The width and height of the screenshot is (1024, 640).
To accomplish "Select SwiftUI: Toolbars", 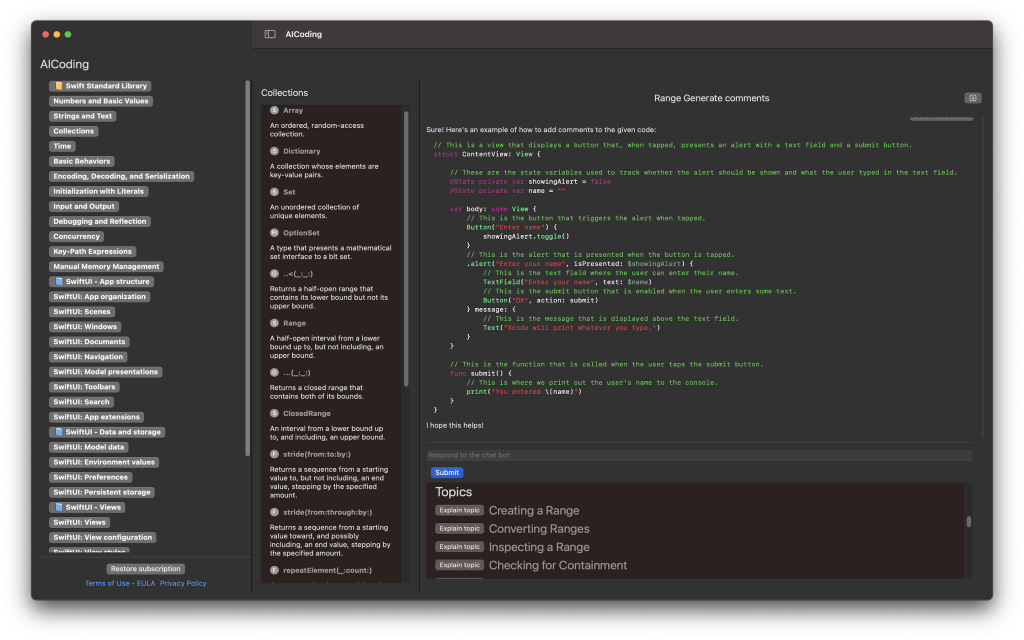I will tap(84, 387).
